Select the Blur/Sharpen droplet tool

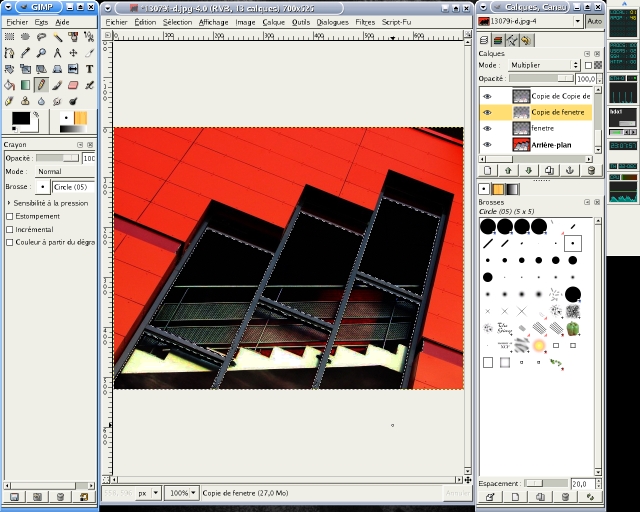(41, 101)
